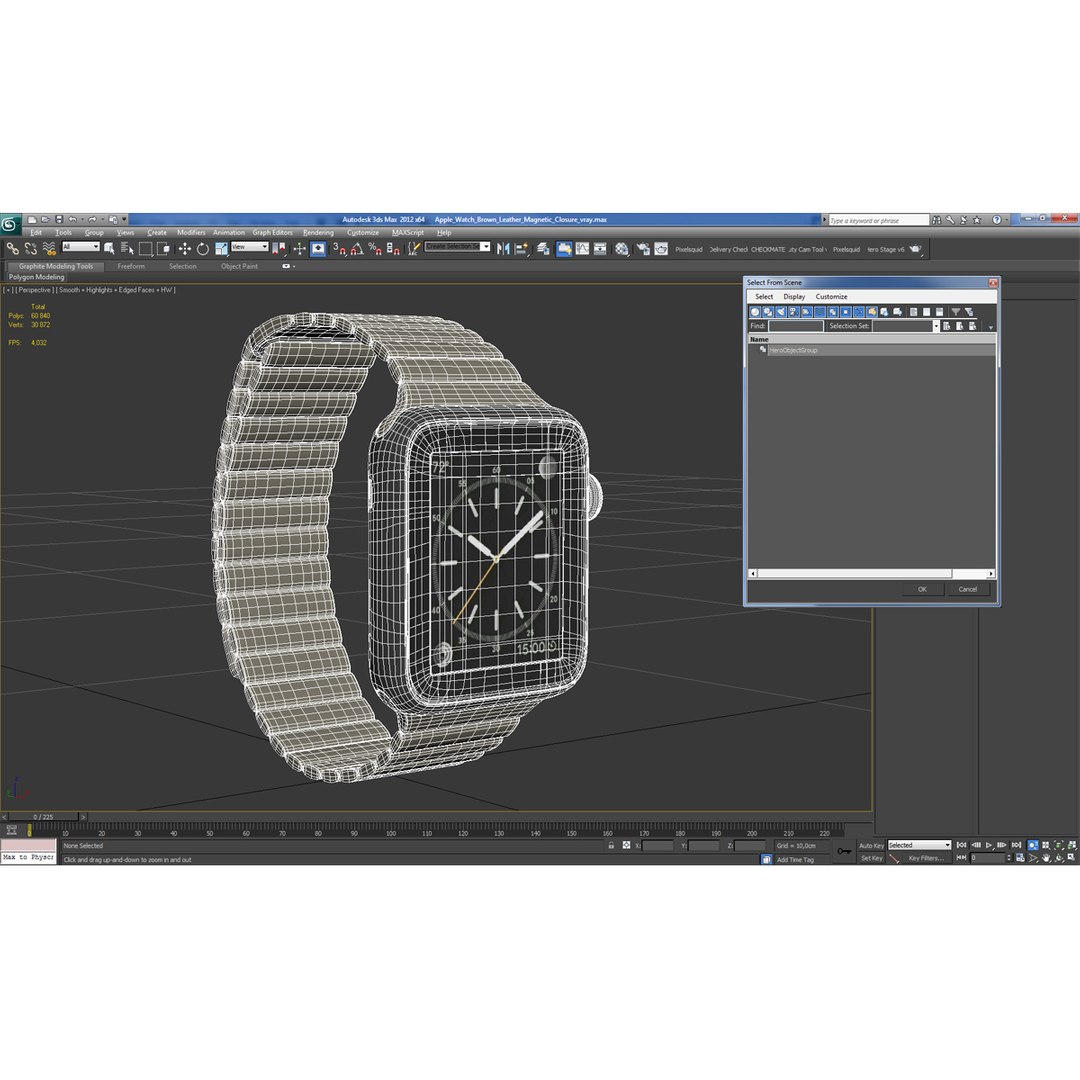
Task: Click the keyword search field in title bar
Action: tap(878, 220)
